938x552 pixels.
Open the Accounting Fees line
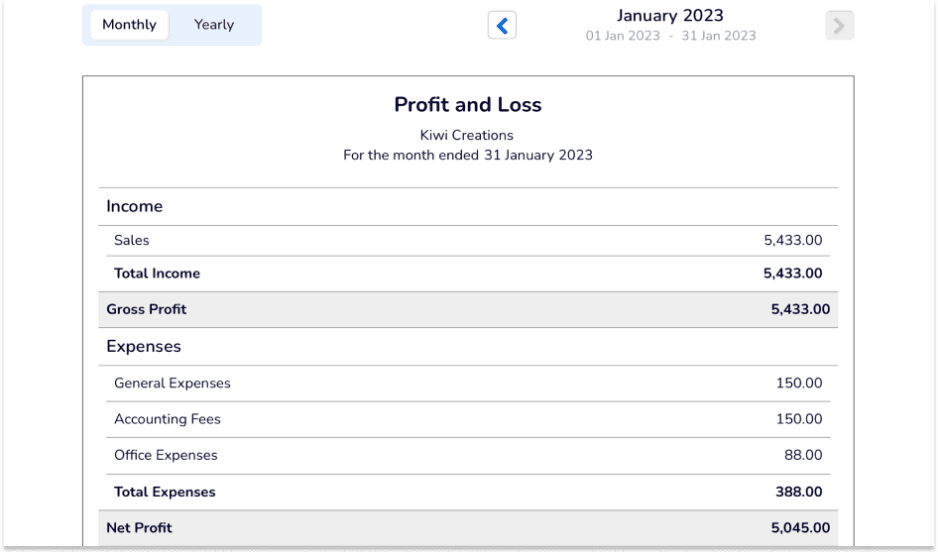coord(468,419)
